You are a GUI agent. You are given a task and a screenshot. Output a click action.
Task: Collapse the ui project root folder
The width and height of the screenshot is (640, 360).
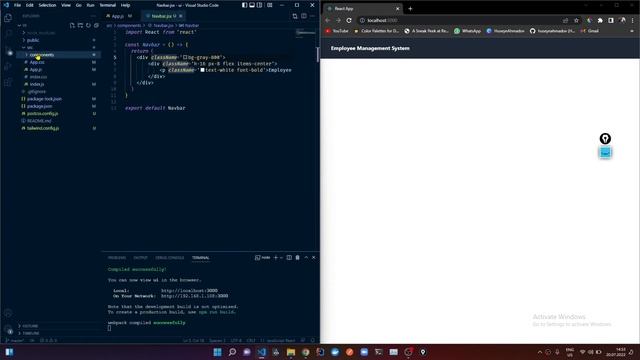pos(20,25)
